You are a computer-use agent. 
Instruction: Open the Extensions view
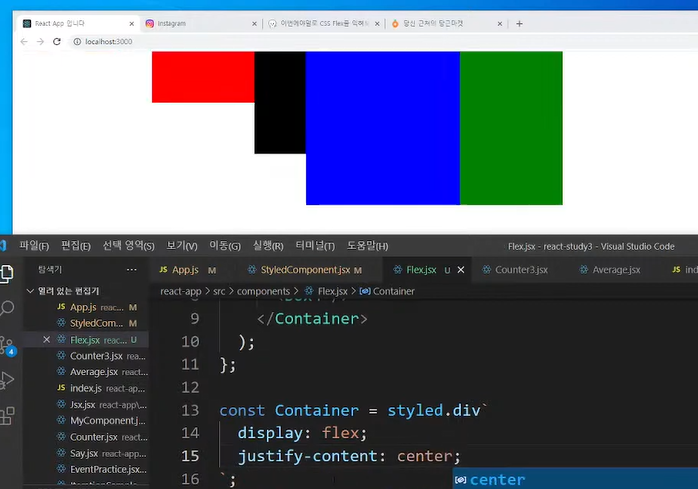(x=7, y=416)
